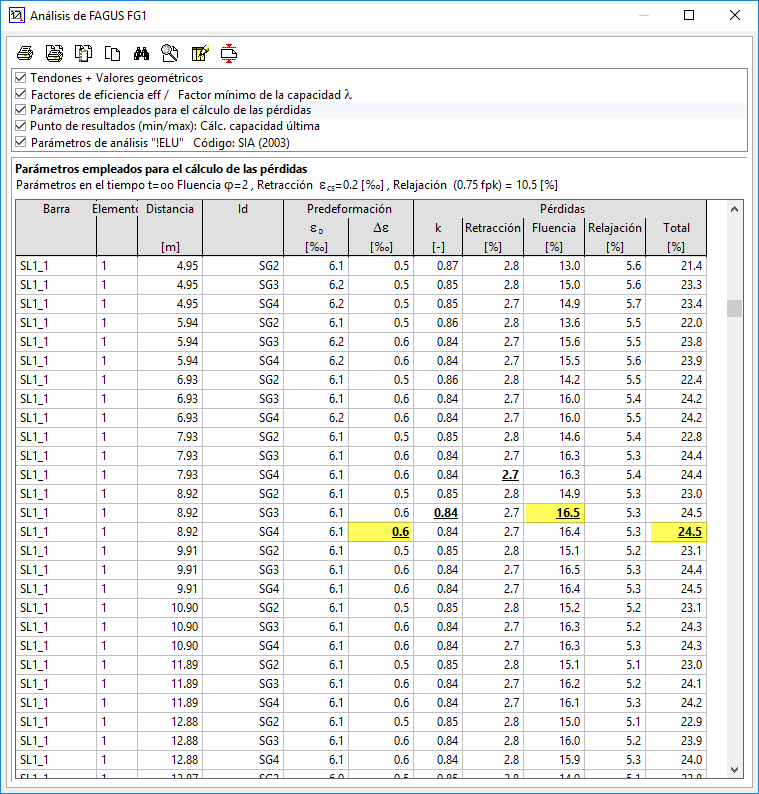This screenshot has width=759, height=794.
Task: Uncheck Parámetros empleados para el cálculo de las pérdidas
Action: tap(21, 110)
